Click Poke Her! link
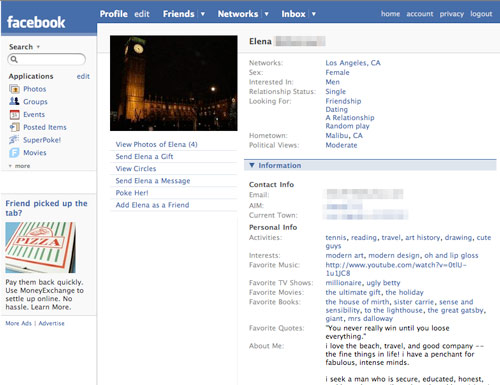Image resolution: width=500 pixels, height=385 pixels. click(x=132, y=193)
